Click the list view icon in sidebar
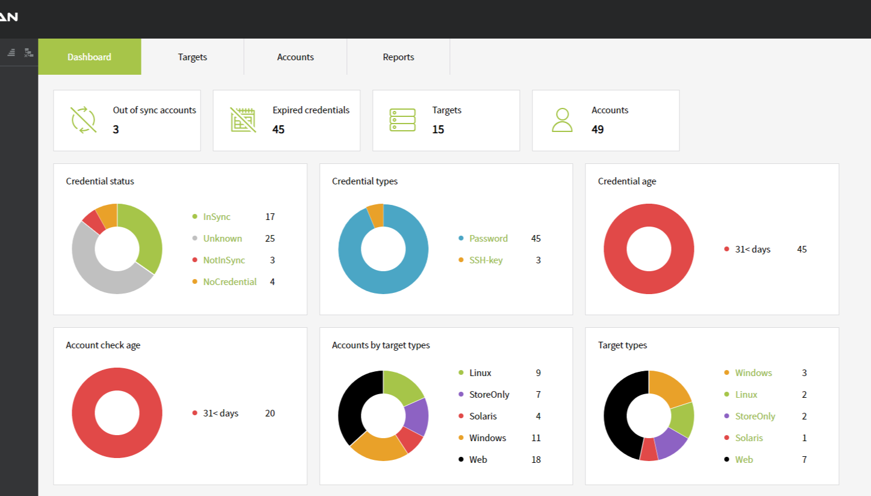 pyautogui.click(x=11, y=53)
